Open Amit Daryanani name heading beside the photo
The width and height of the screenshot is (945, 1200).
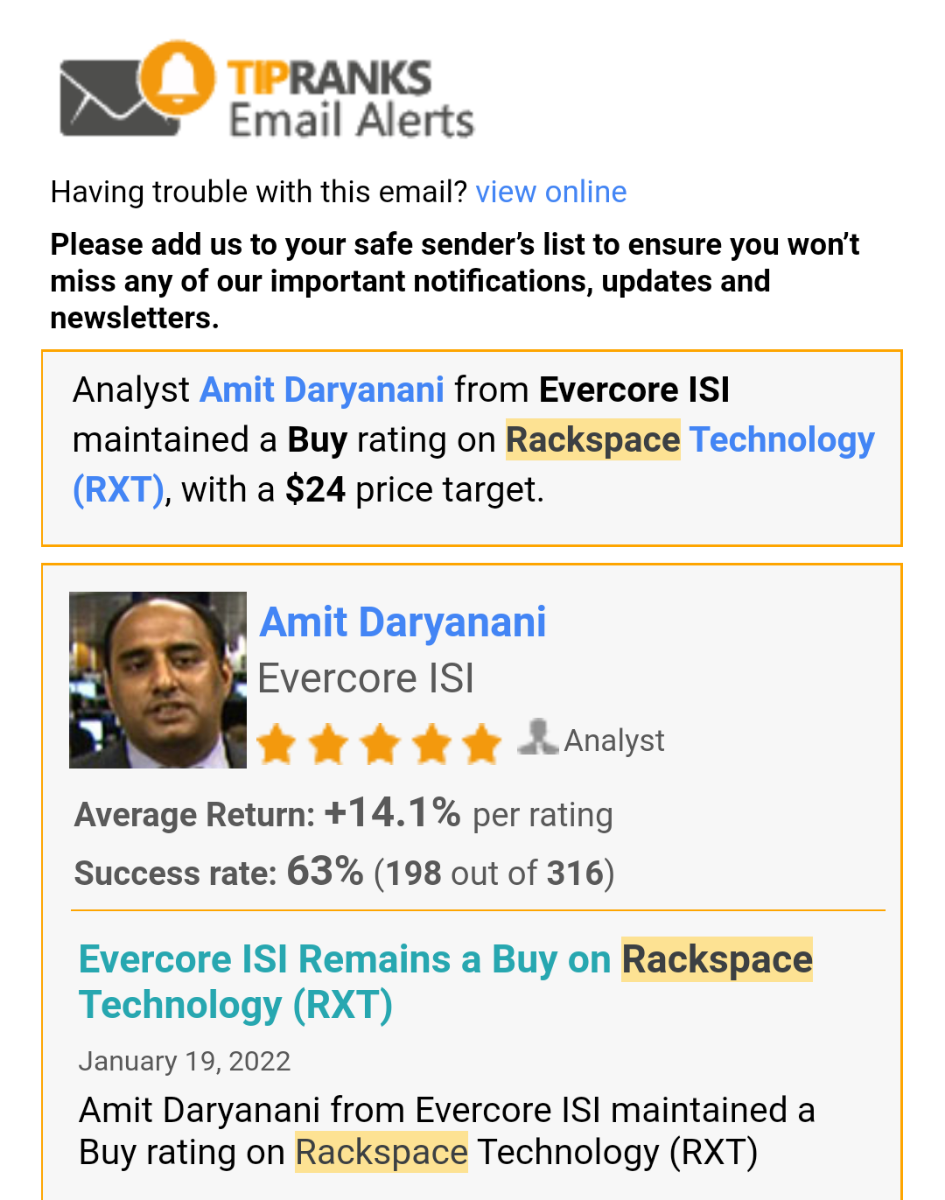403,622
